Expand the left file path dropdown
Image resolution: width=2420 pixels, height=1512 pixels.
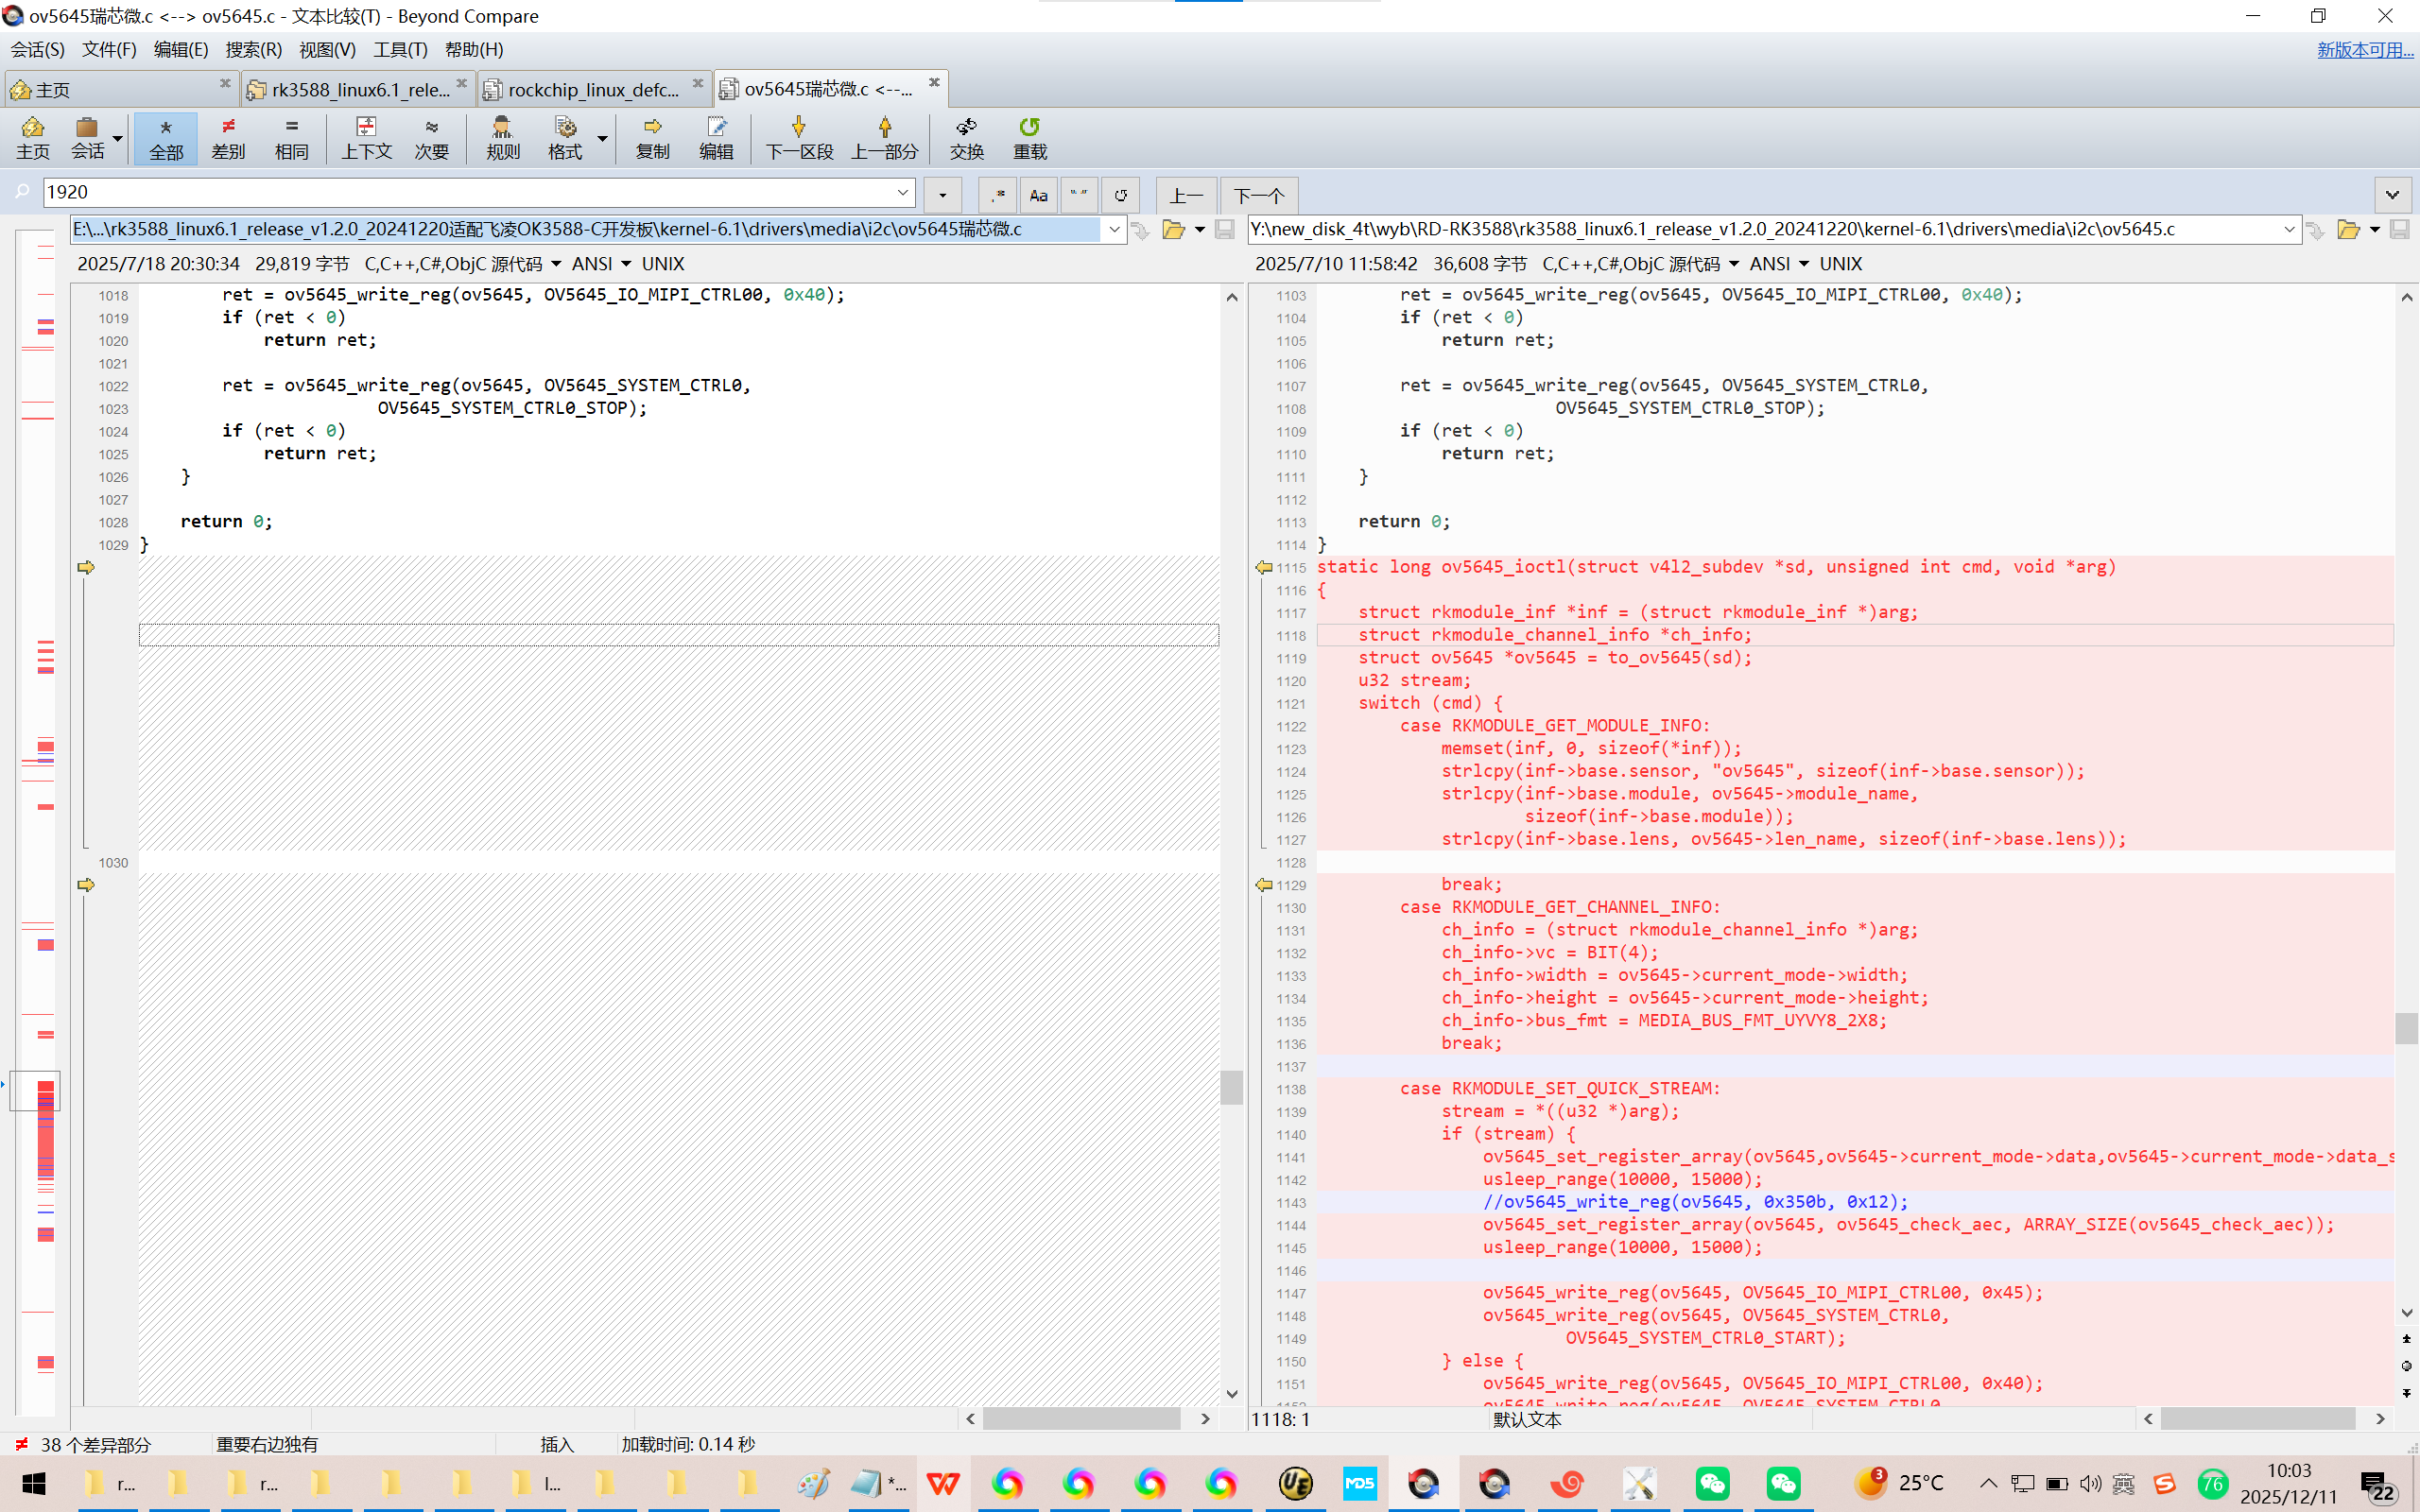click(1114, 230)
